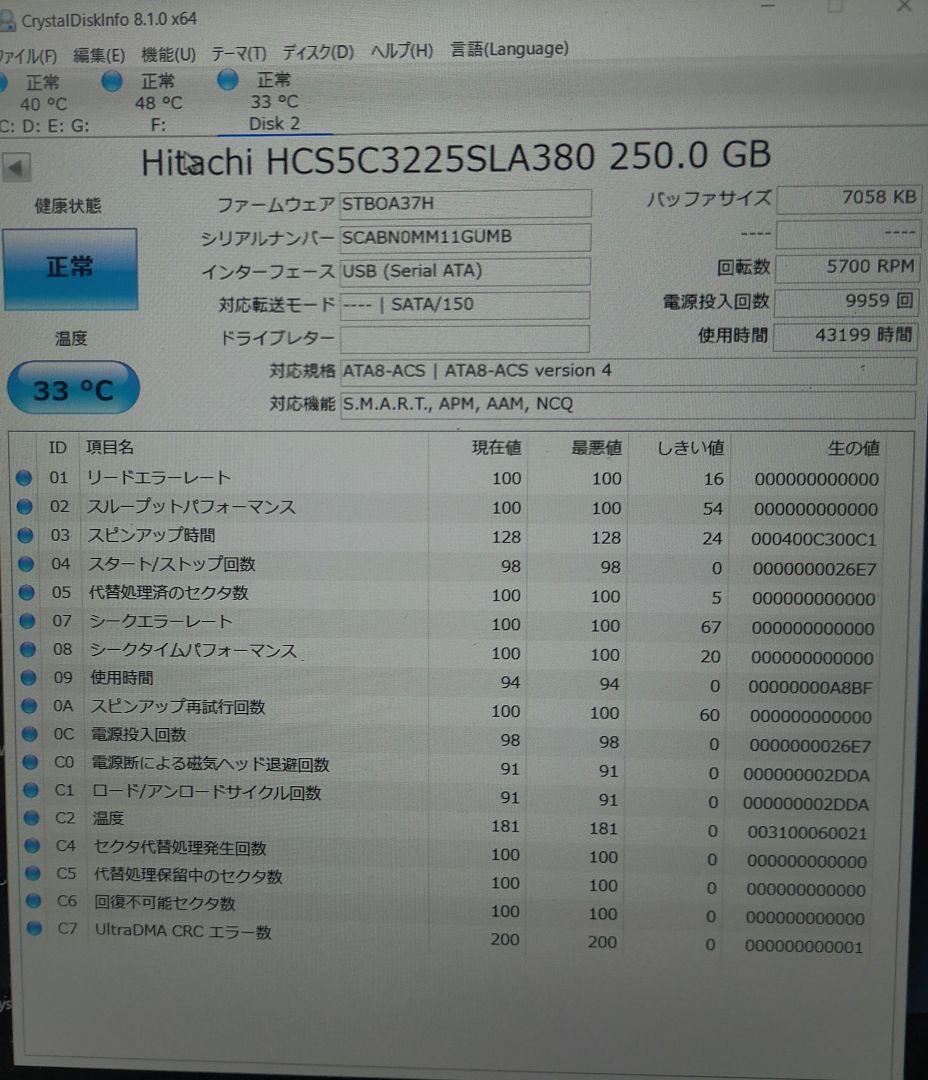Viewport: 928px width, 1080px height.
Task: Click the status dot for row C5
Action: click(33, 873)
